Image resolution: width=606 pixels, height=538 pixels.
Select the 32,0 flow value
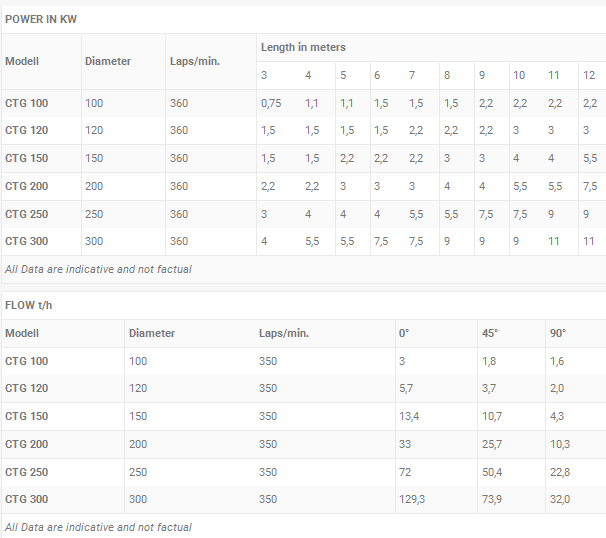[560, 499]
